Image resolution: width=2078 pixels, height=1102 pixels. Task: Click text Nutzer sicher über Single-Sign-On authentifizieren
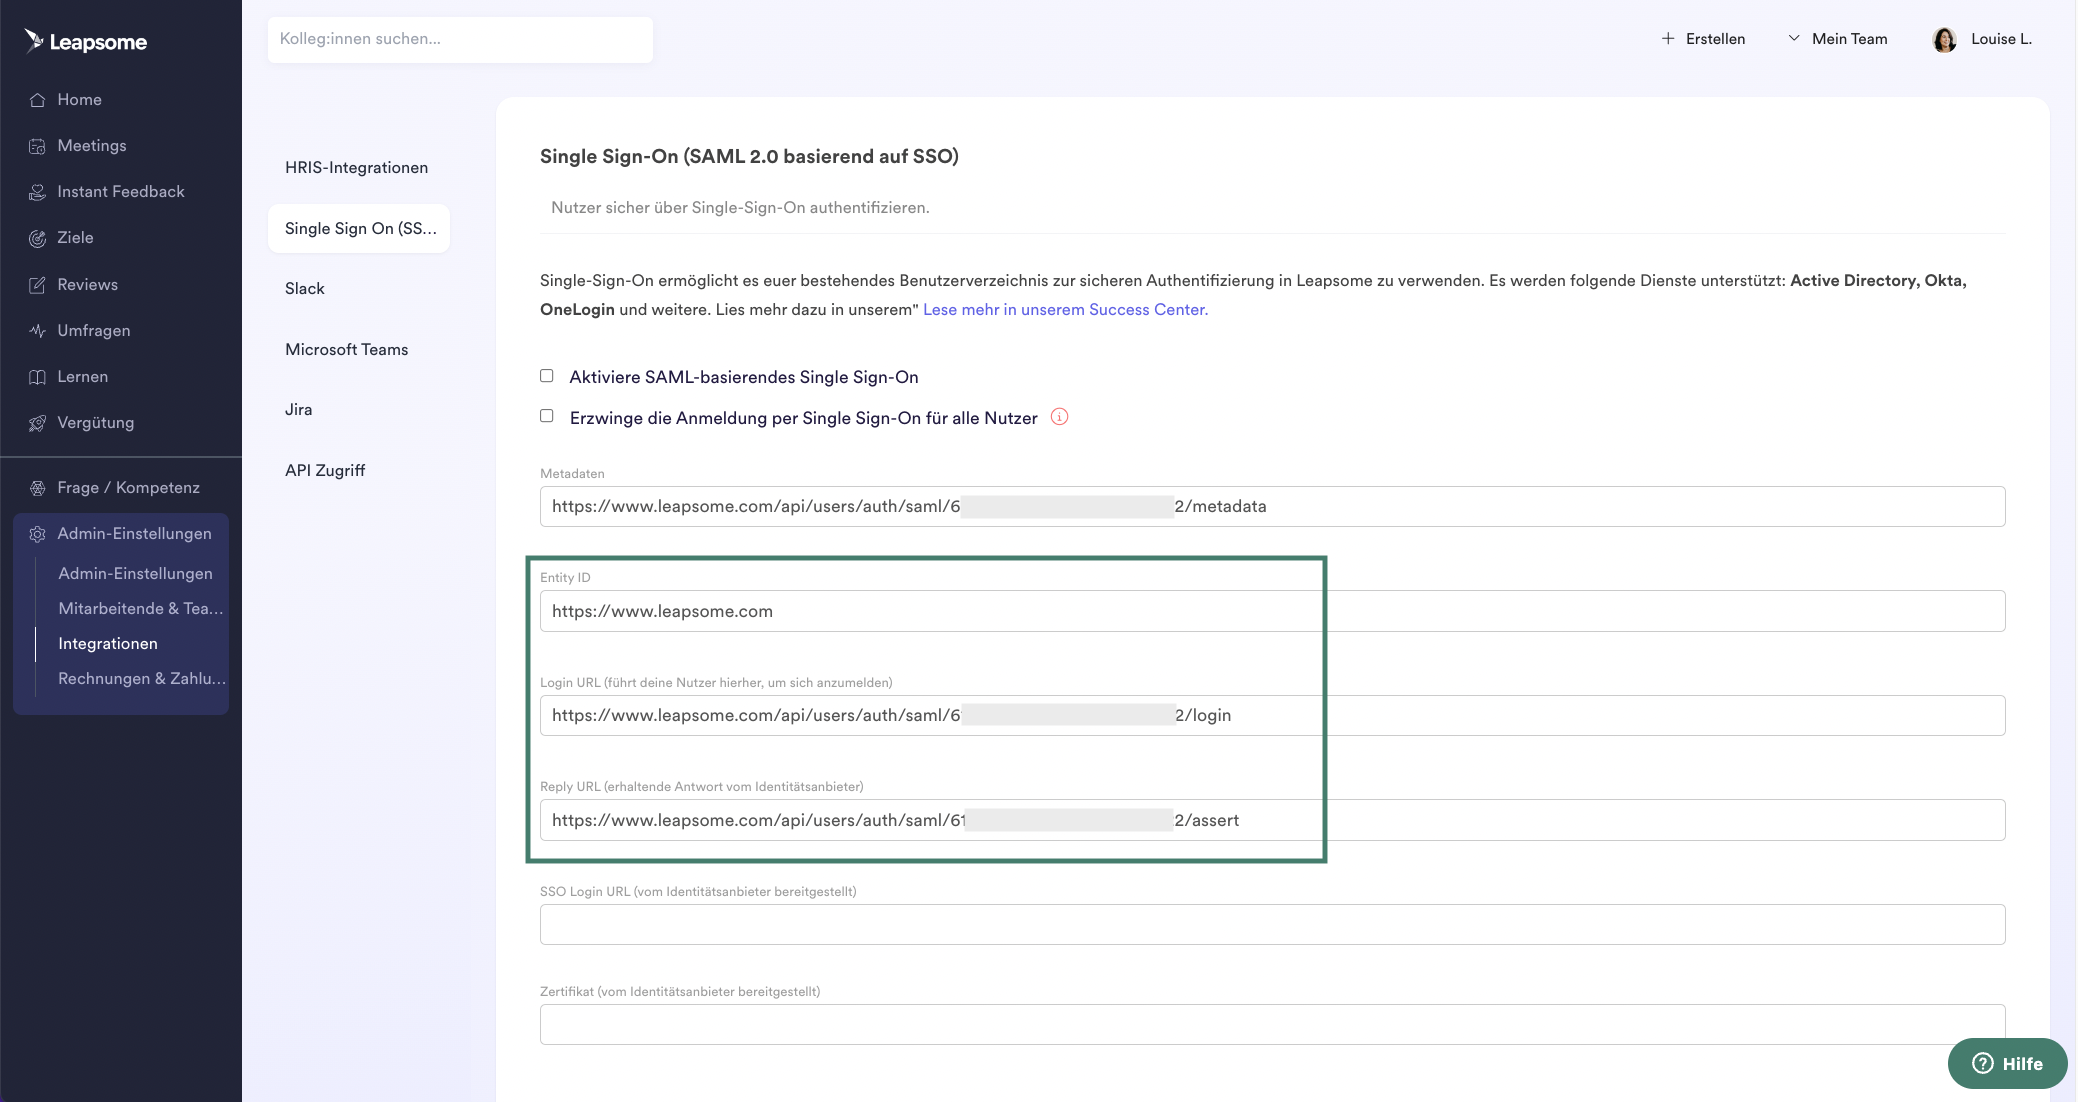point(740,208)
